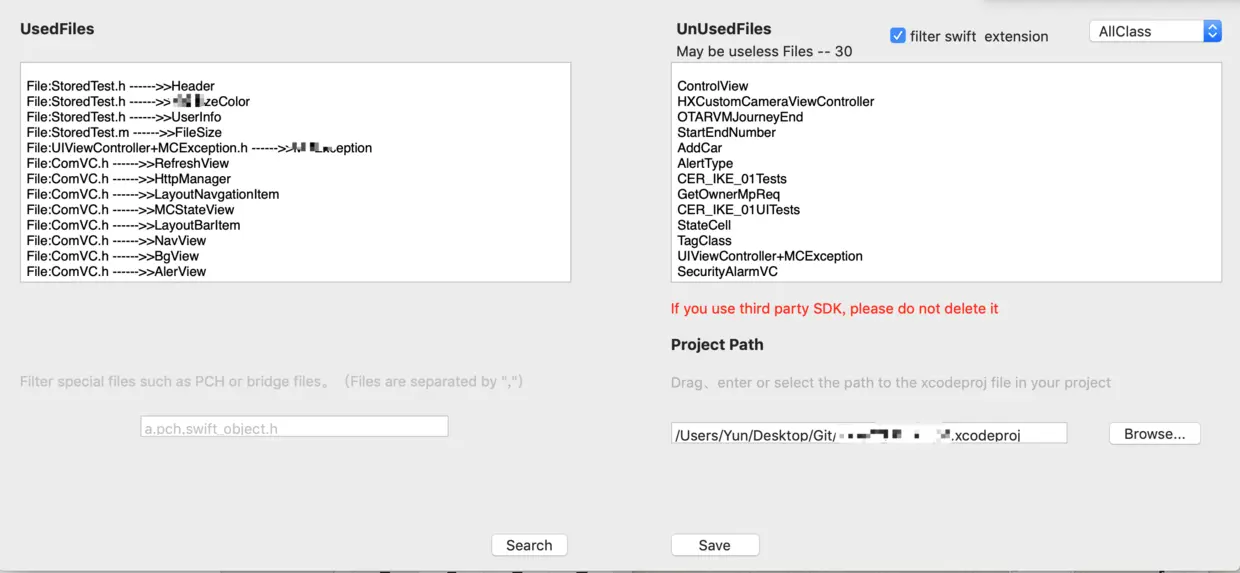Click the Search button
The width and height of the screenshot is (1240, 573).
point(529,545)
